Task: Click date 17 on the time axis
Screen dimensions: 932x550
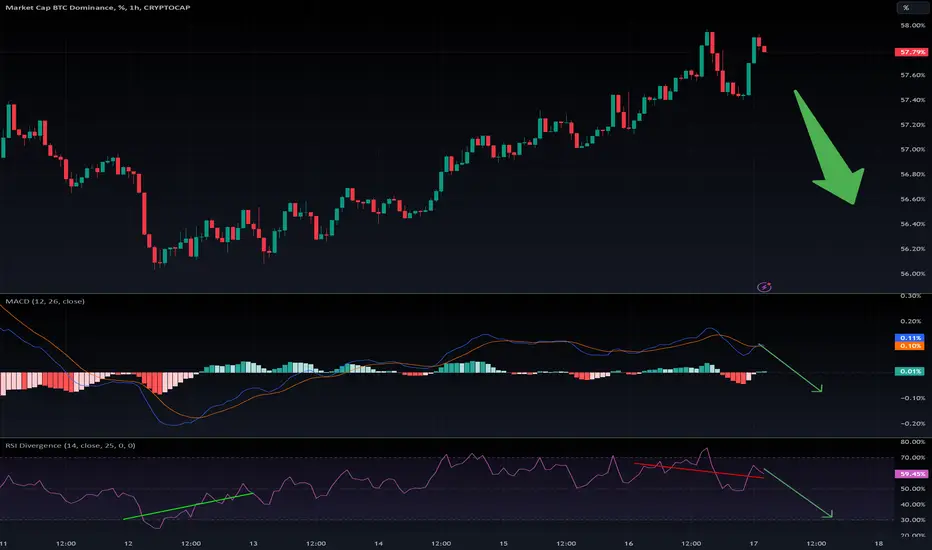Action: click(754, 543)
